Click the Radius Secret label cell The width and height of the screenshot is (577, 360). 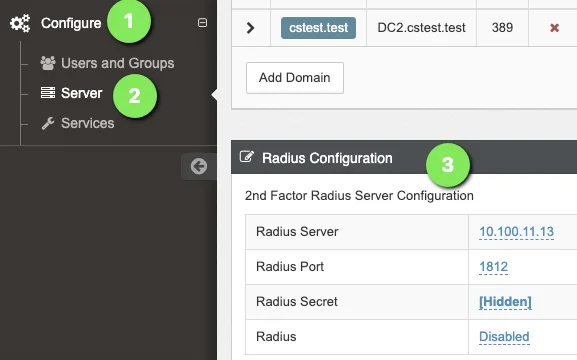pos(357,302)
